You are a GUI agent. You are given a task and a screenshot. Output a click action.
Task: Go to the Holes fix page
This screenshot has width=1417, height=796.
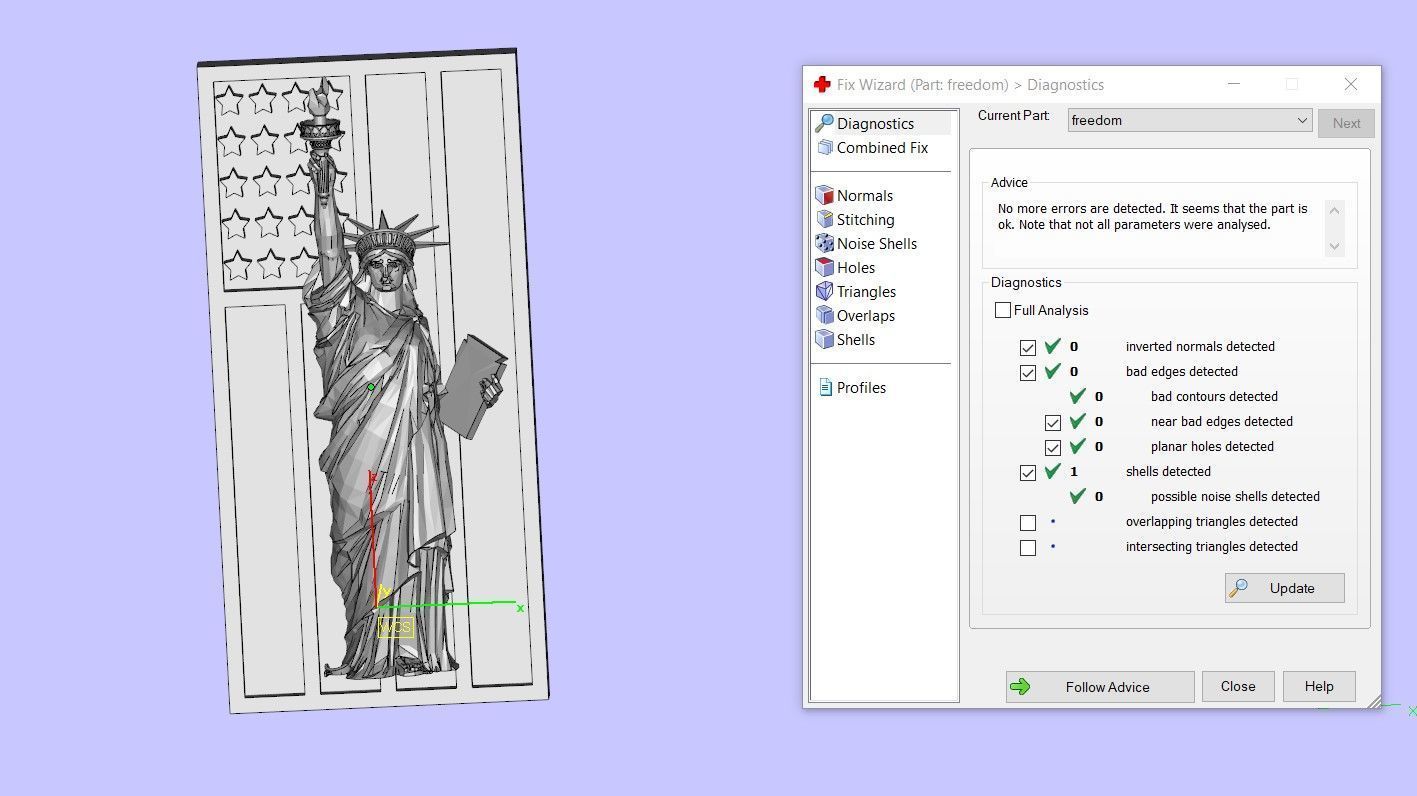coord(856,267)
